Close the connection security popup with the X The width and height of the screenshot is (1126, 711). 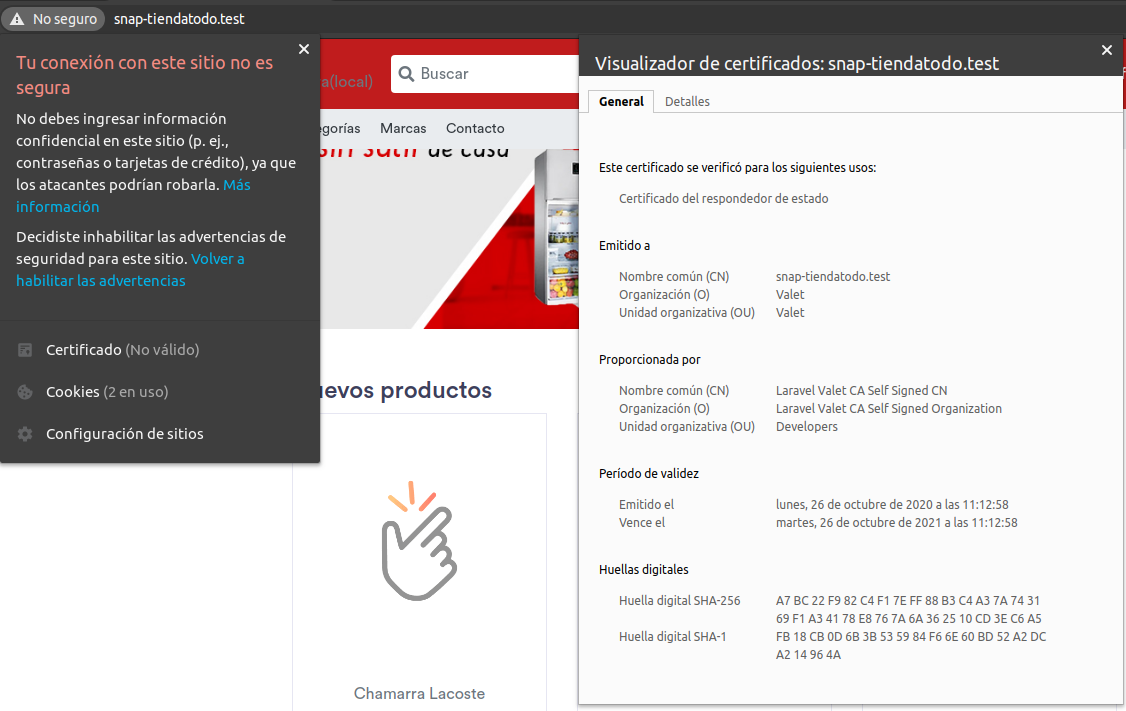[x=304, y=48]
